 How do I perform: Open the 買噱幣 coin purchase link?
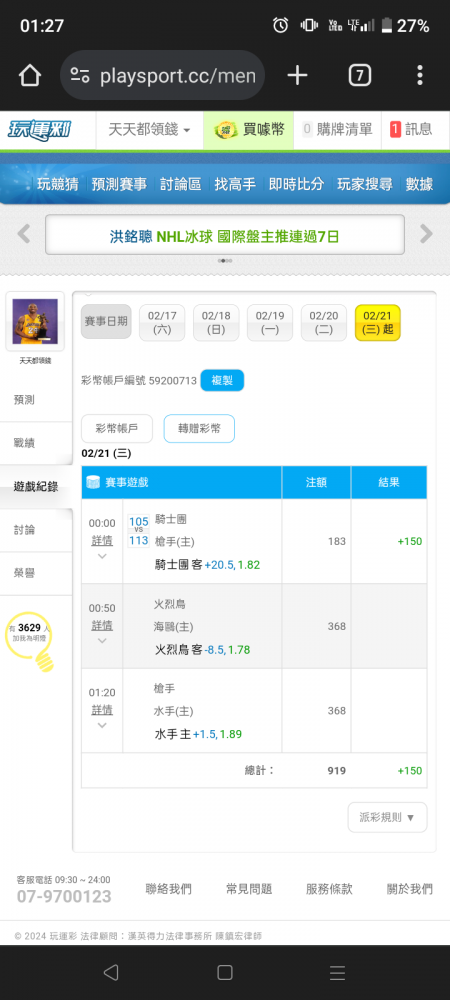249,129
